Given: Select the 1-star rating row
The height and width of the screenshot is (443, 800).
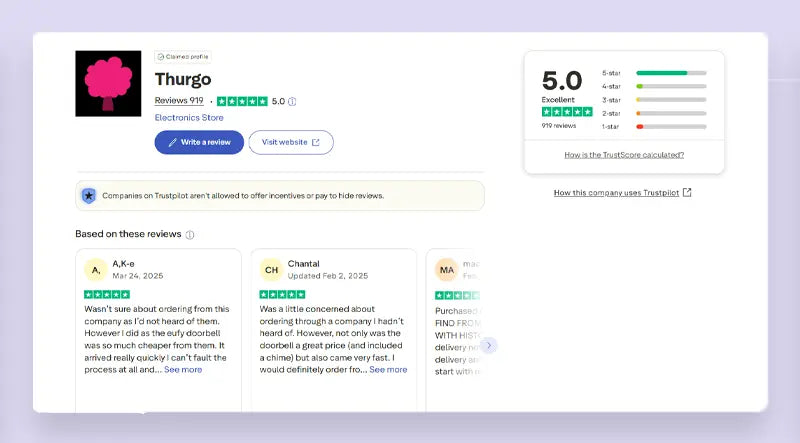Looking at the screenshot, I should (x=670, y=127).
